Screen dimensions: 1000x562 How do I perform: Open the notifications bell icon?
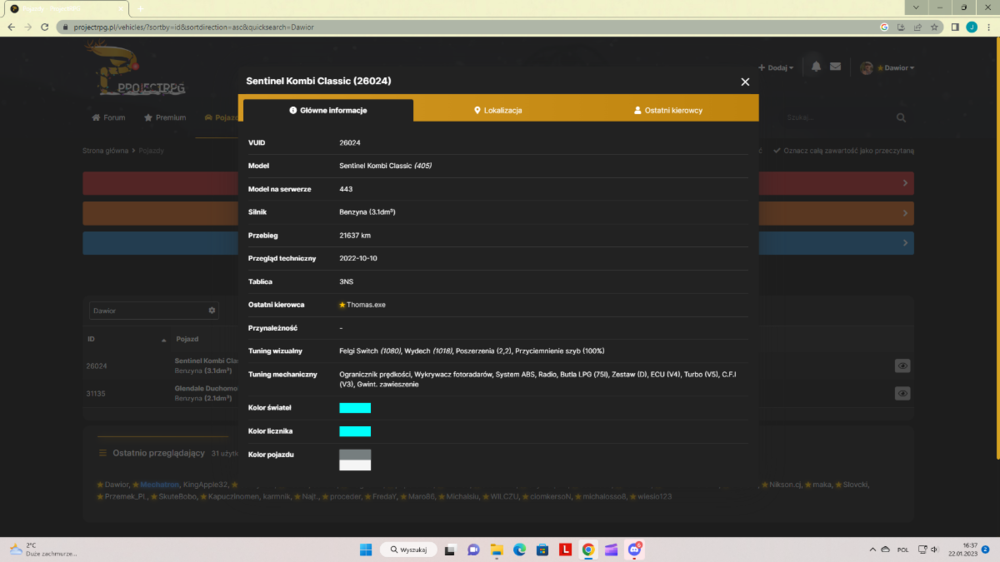click(816, 66)
